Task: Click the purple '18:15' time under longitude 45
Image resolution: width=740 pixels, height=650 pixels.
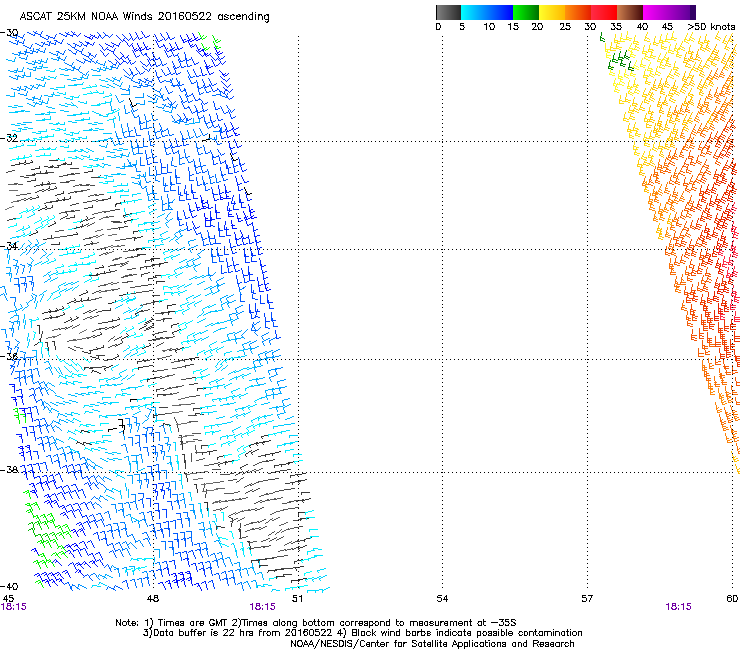Action: [x=13, y=607]
